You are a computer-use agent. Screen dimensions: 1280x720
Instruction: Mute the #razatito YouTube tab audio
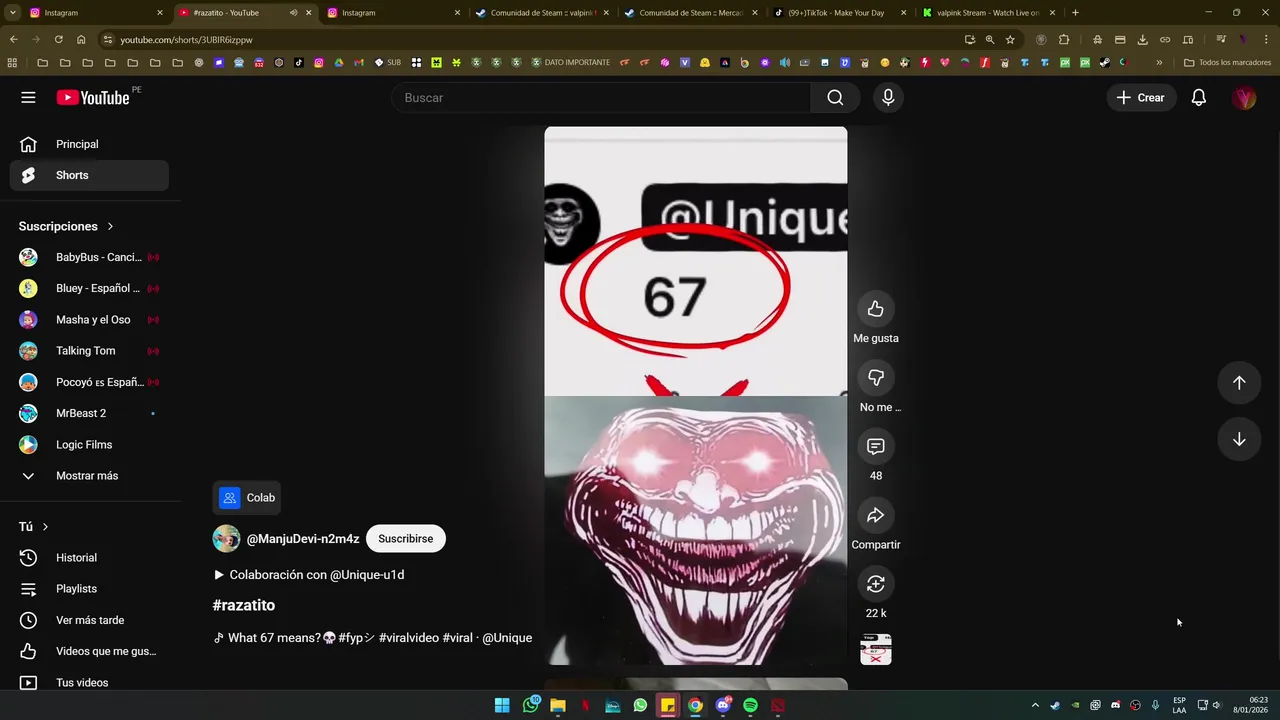click(x=293, y=13)
